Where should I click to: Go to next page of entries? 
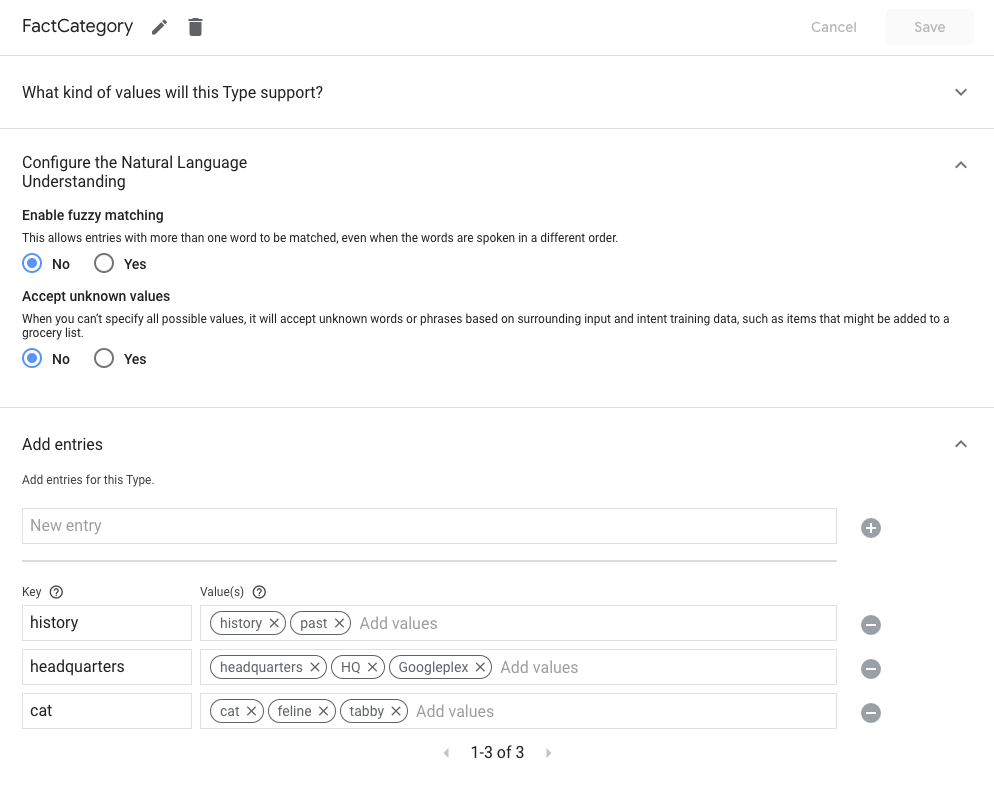tap(548, 753)
